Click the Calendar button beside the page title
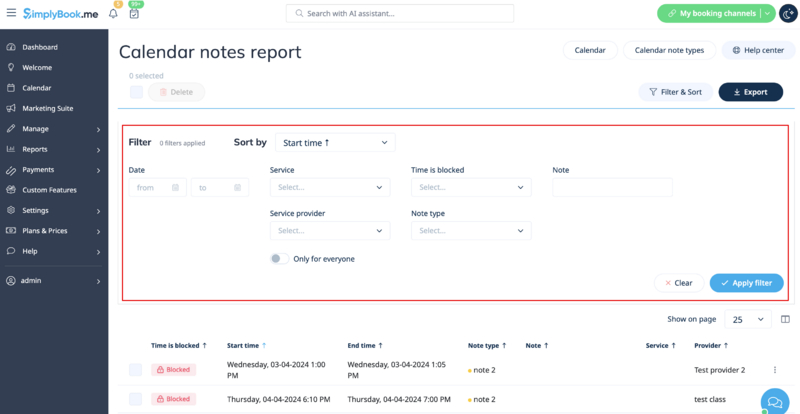 pos(590,51)
